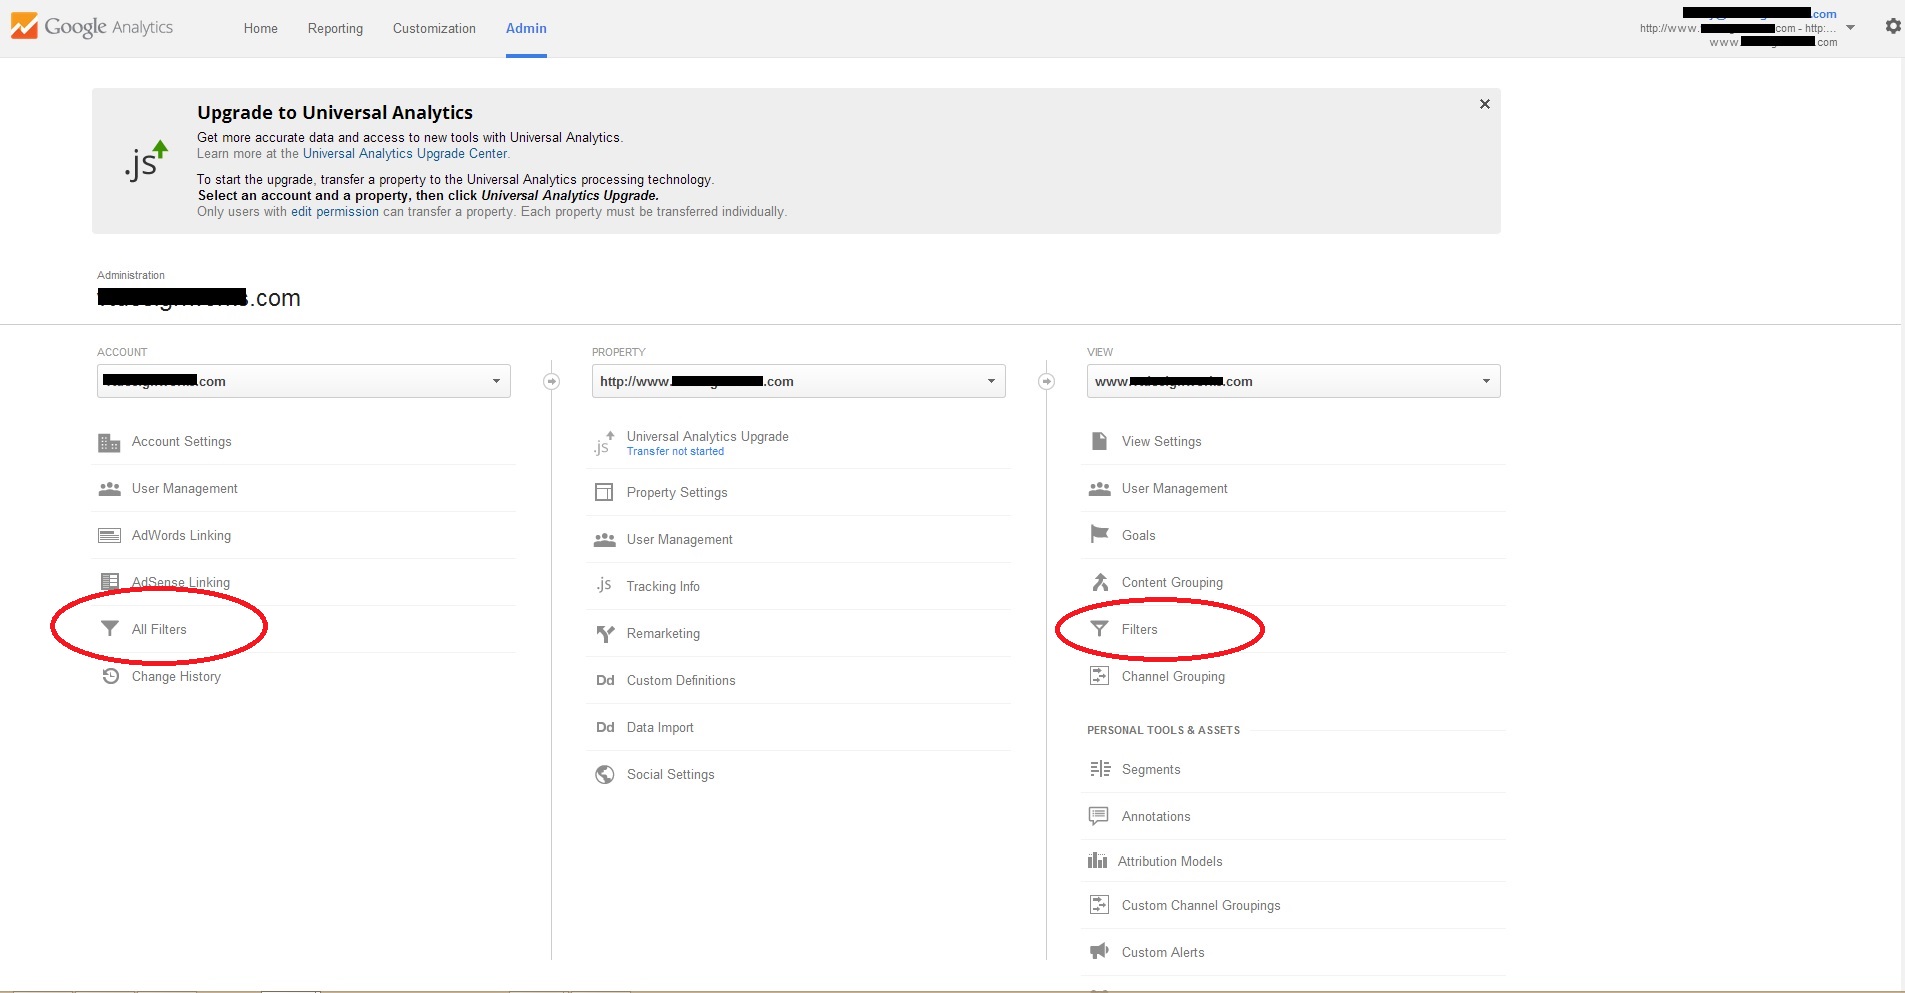Click the Transfer not started link

tap(675, 452)
